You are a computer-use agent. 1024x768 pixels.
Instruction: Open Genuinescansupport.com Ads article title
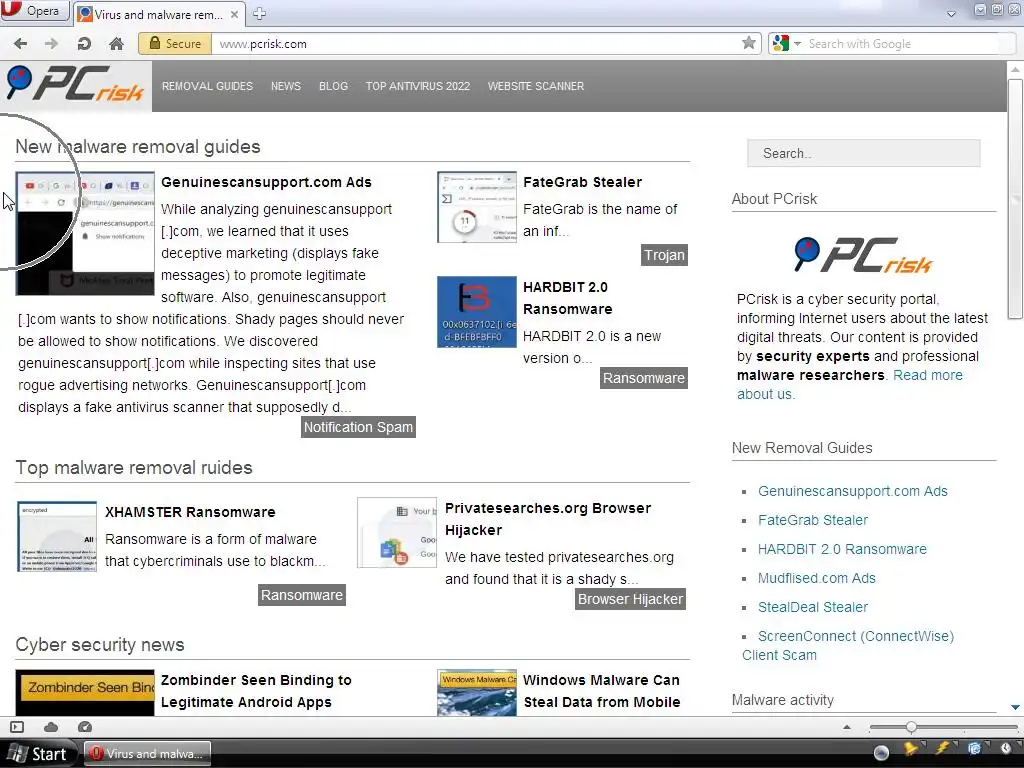(x=266, y=182)
